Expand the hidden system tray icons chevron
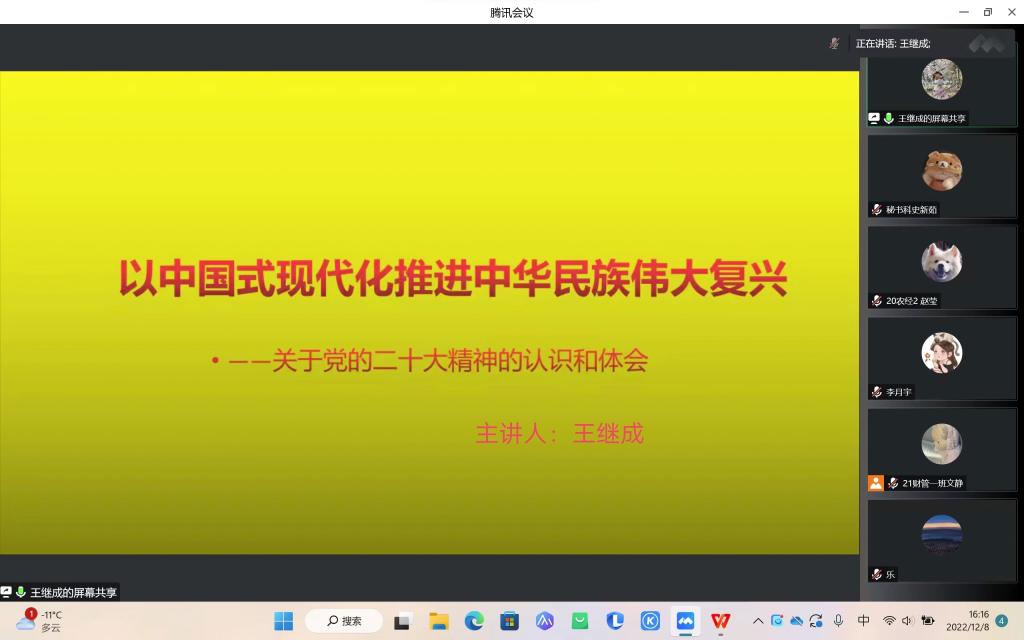Viewport: 1024px width, 640px height. 758,621
